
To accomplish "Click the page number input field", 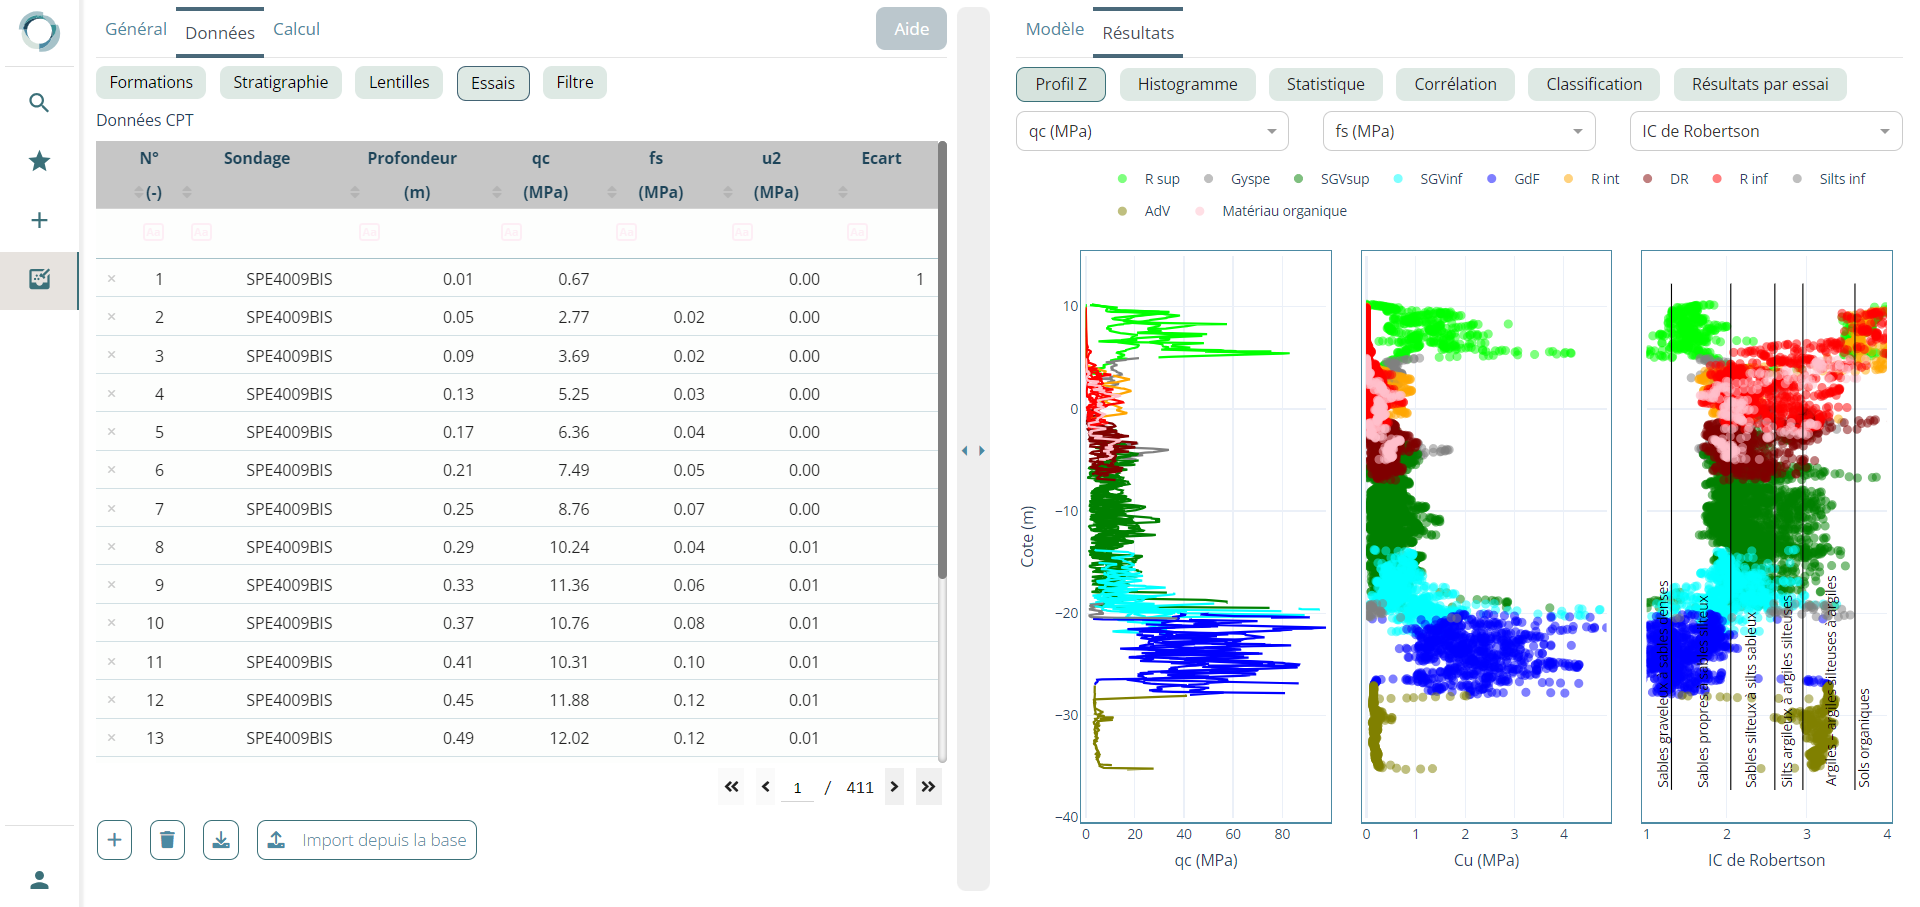I will (x=797, y=788).
